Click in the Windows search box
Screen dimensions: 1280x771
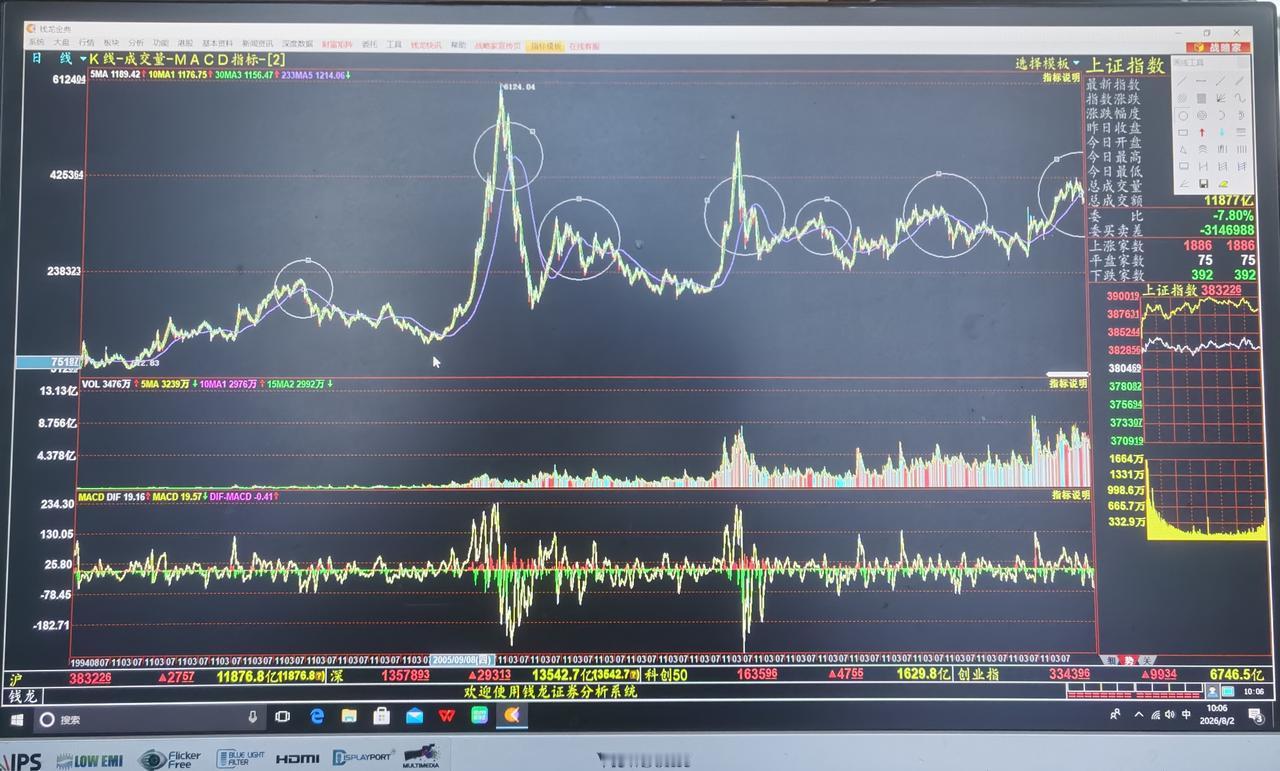click(x=151, y=719)
